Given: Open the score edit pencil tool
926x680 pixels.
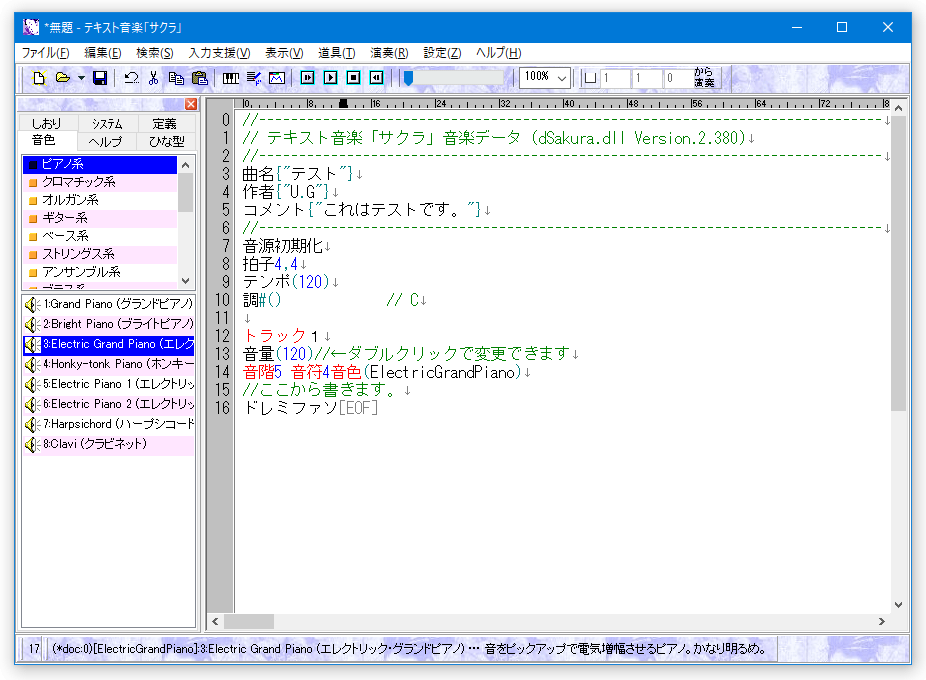Looking at the screenshot, I should pyautogui.click(x=254, y=78).
